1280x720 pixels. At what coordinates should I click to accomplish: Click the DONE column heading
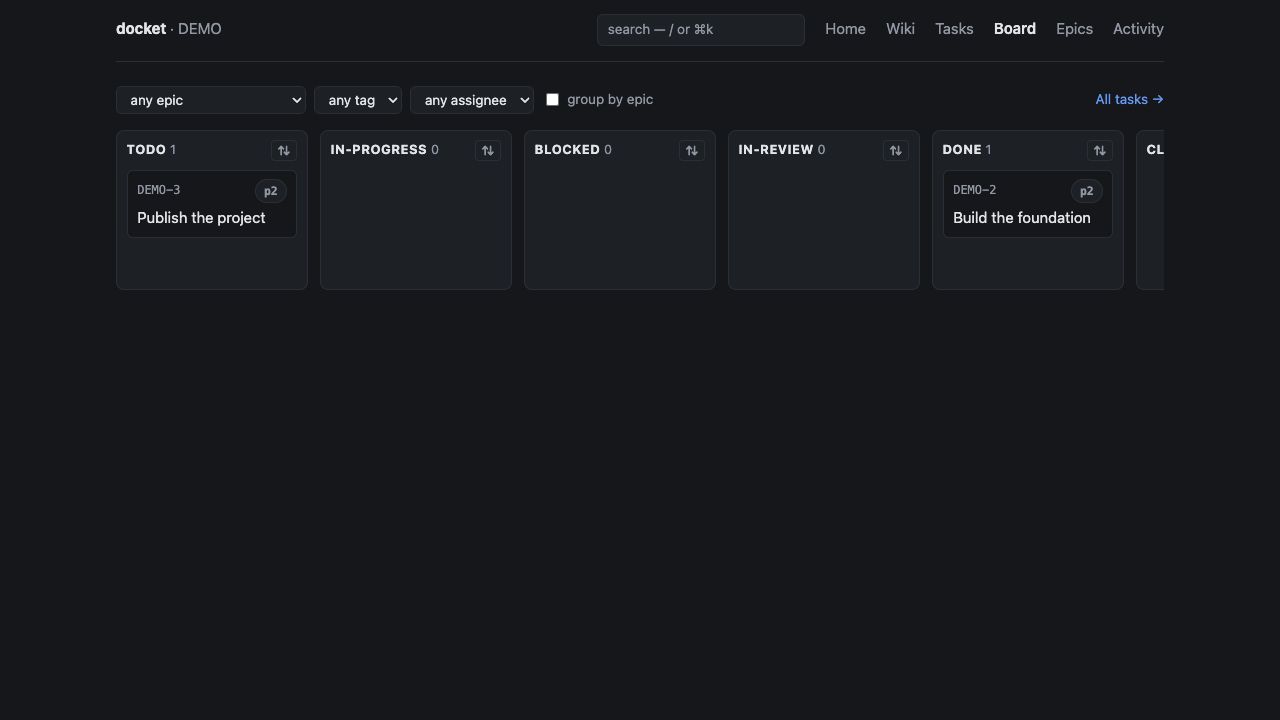pos(962,150)
